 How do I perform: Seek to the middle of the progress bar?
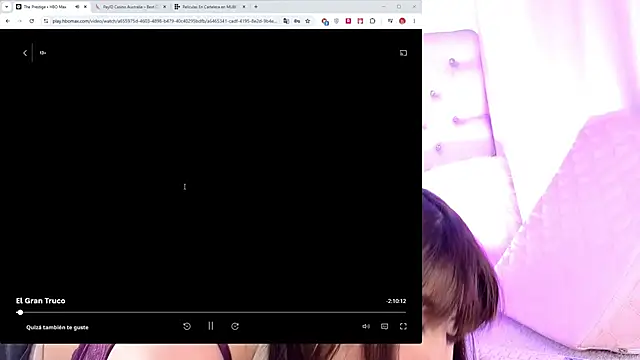tap(211, 312)
